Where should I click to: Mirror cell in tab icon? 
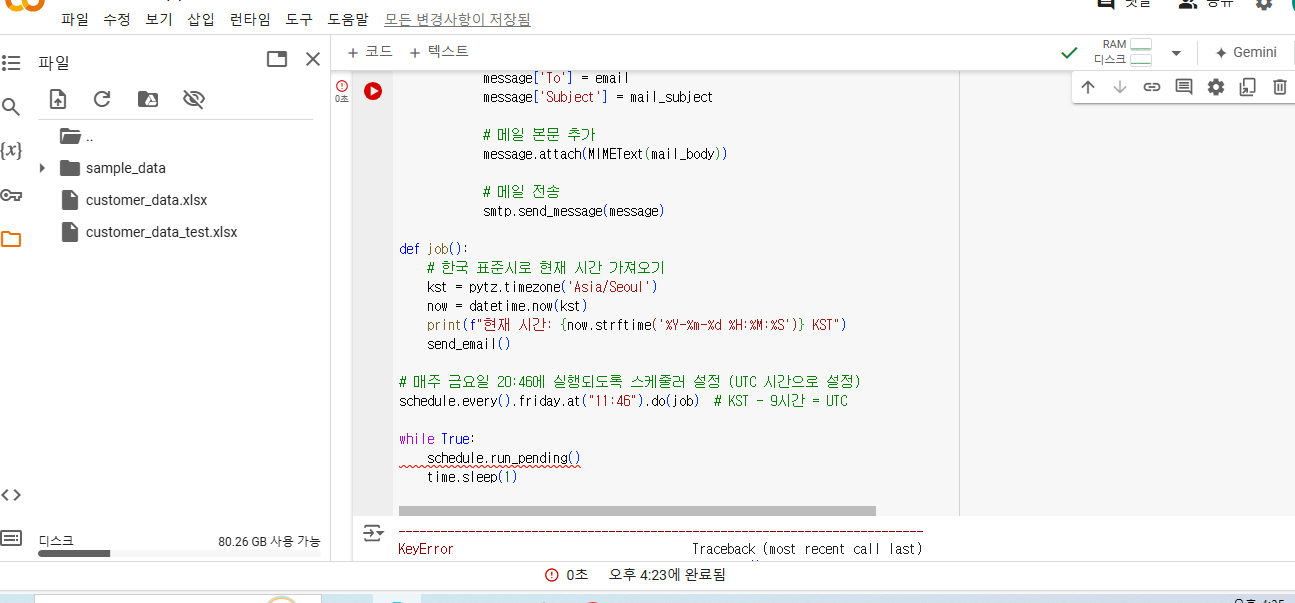pyautogui.click(x=1247, y=87)
